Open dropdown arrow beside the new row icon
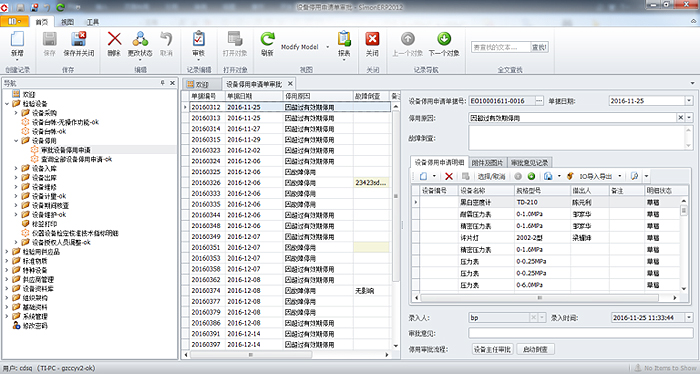 434,176
